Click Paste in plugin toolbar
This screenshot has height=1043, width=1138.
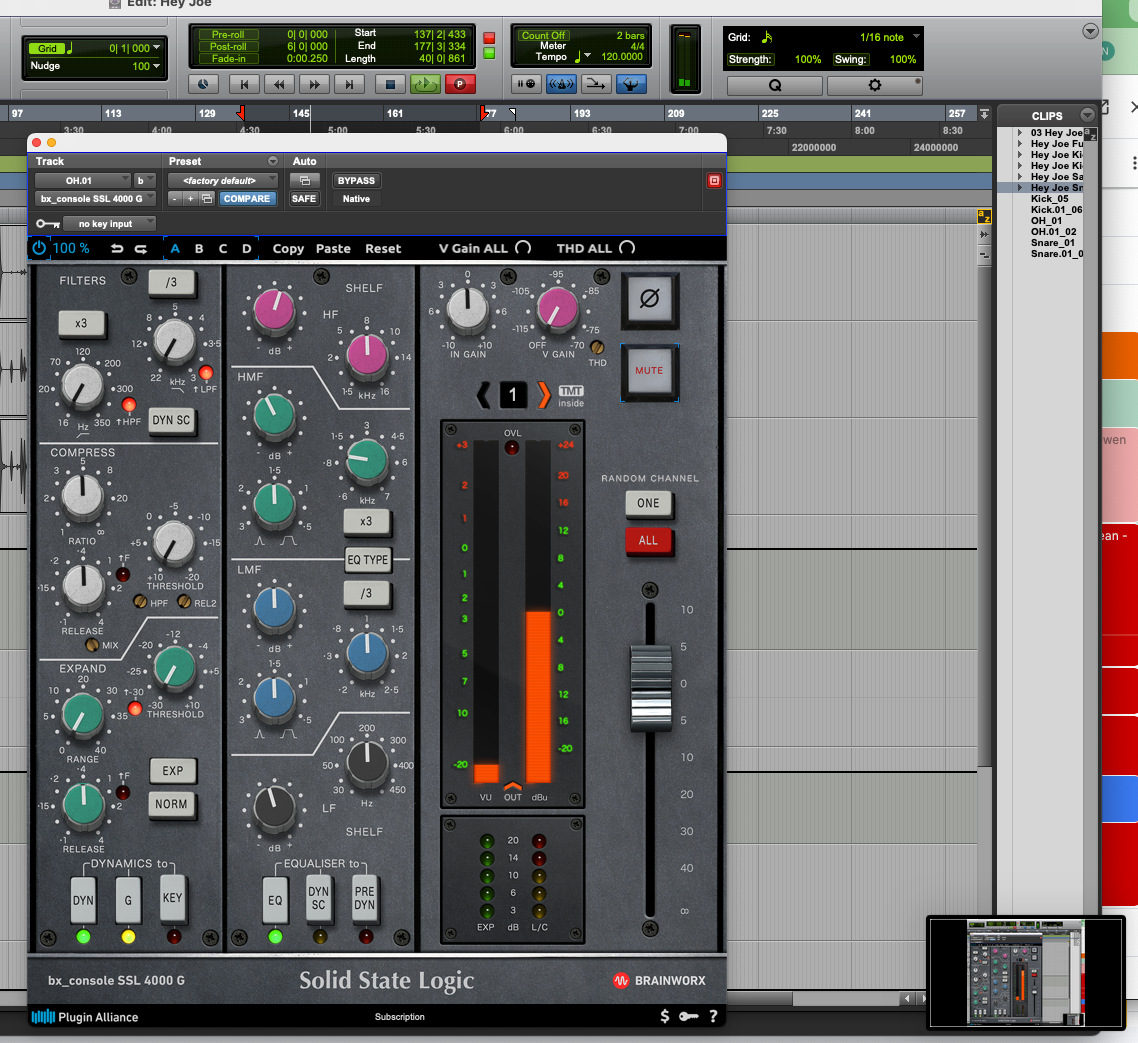(x=333, y=248)
